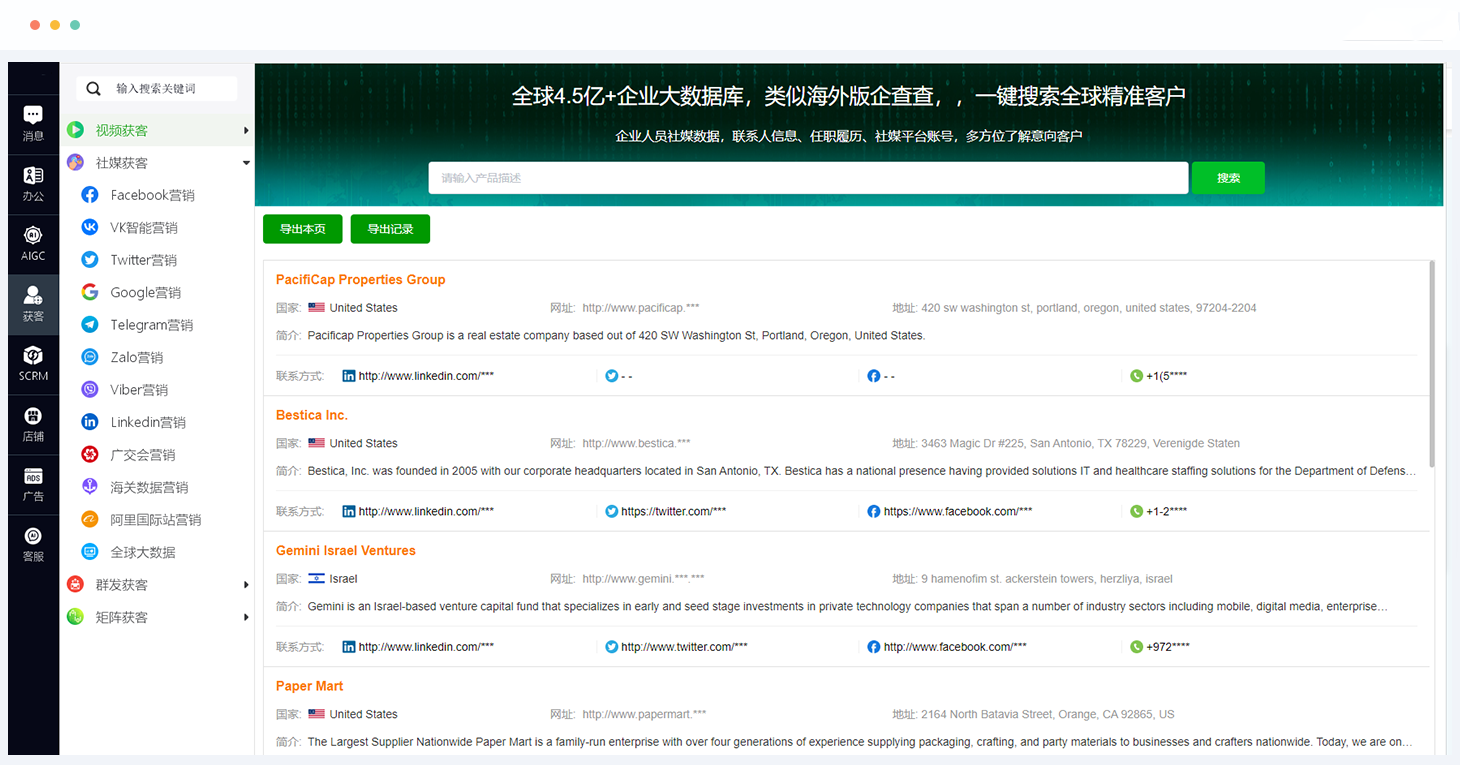Open the SCRM icon in left rail
Screen dimensions: 1460x765
(33, 363)
